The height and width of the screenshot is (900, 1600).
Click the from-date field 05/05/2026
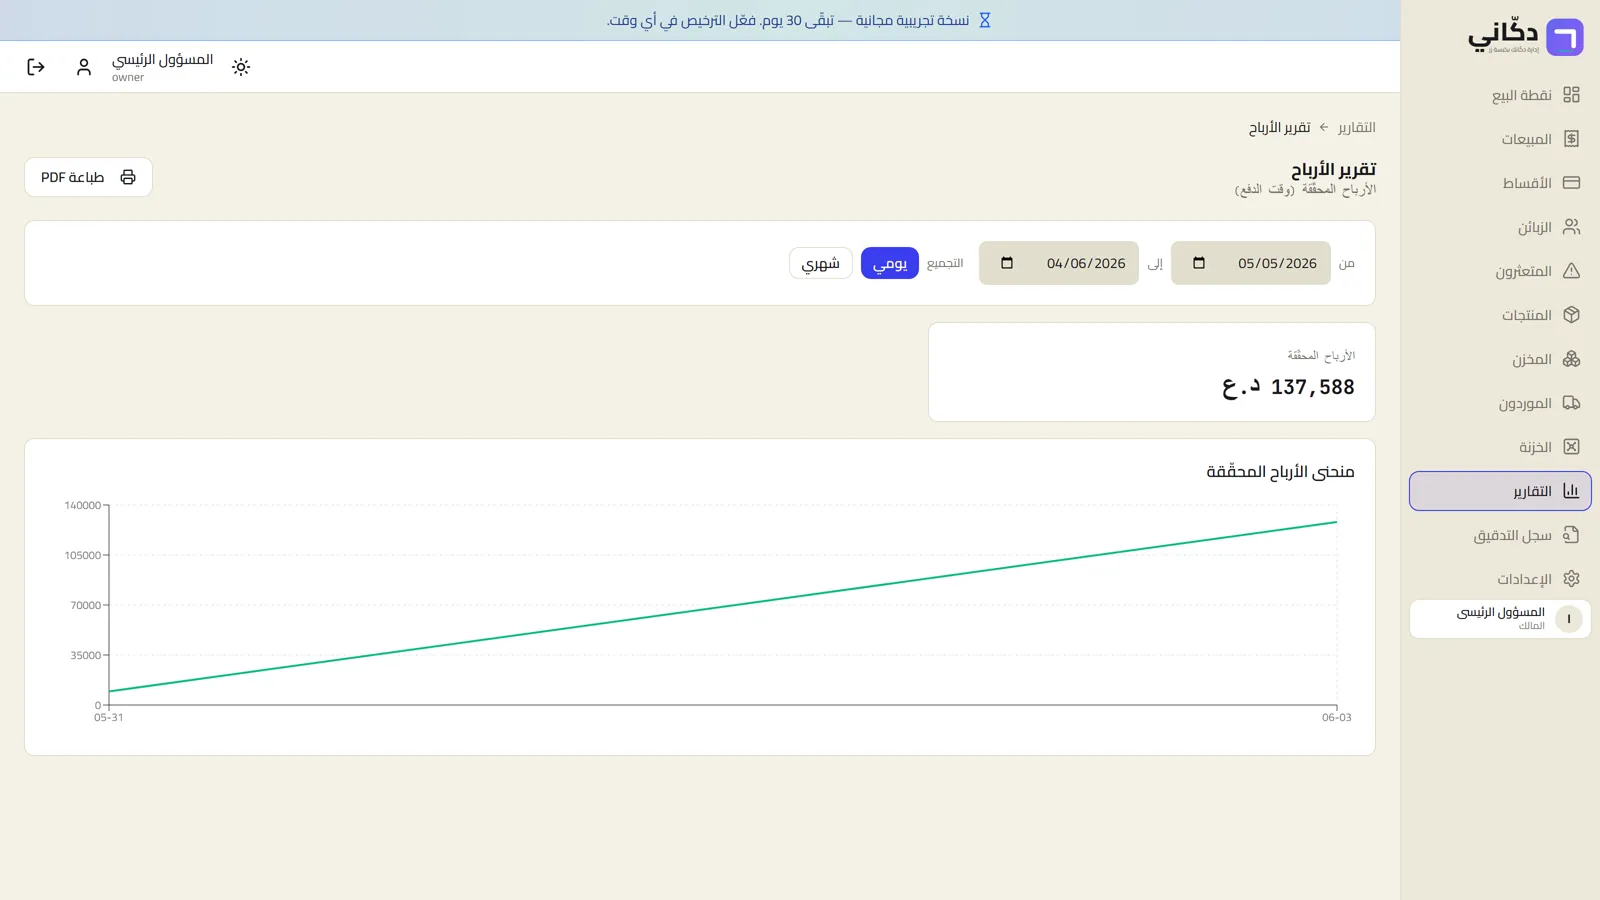click(x=1251, y=263)
